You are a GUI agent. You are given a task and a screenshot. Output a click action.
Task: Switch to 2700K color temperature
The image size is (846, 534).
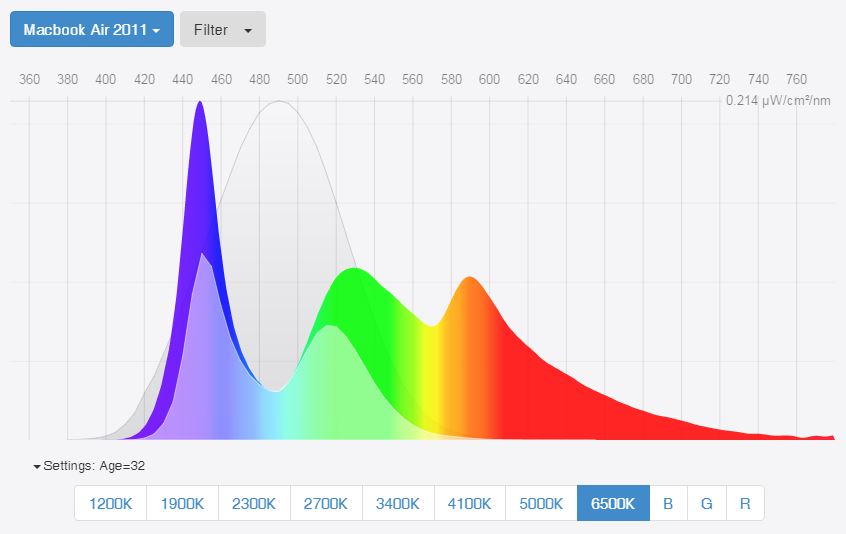point(326,503)
